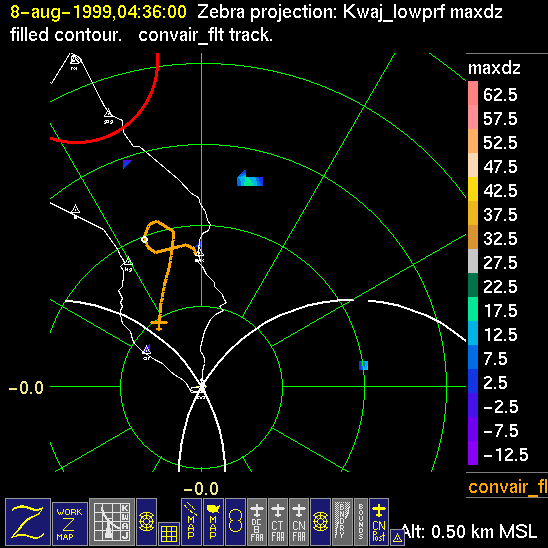Open the convair_flt track label
The width and height of the screenshot is (548, 548).
point(507,486)
